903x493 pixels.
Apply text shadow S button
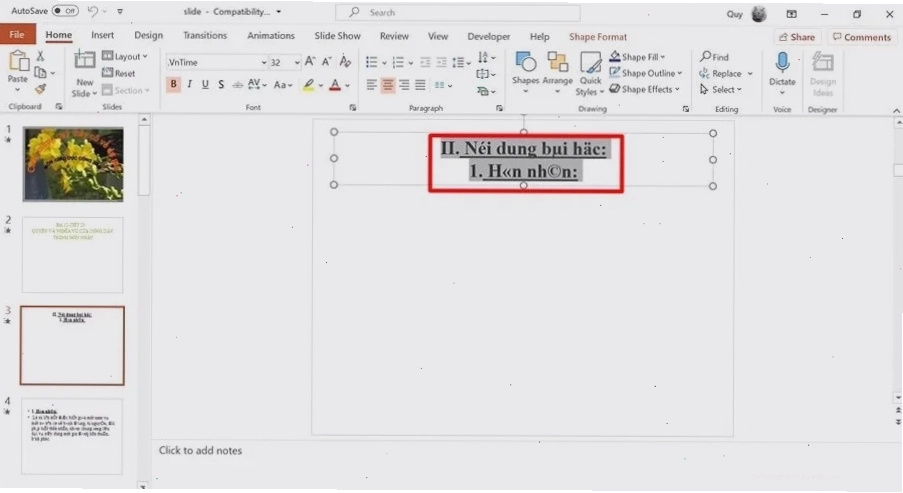click(x=221, y=85)
